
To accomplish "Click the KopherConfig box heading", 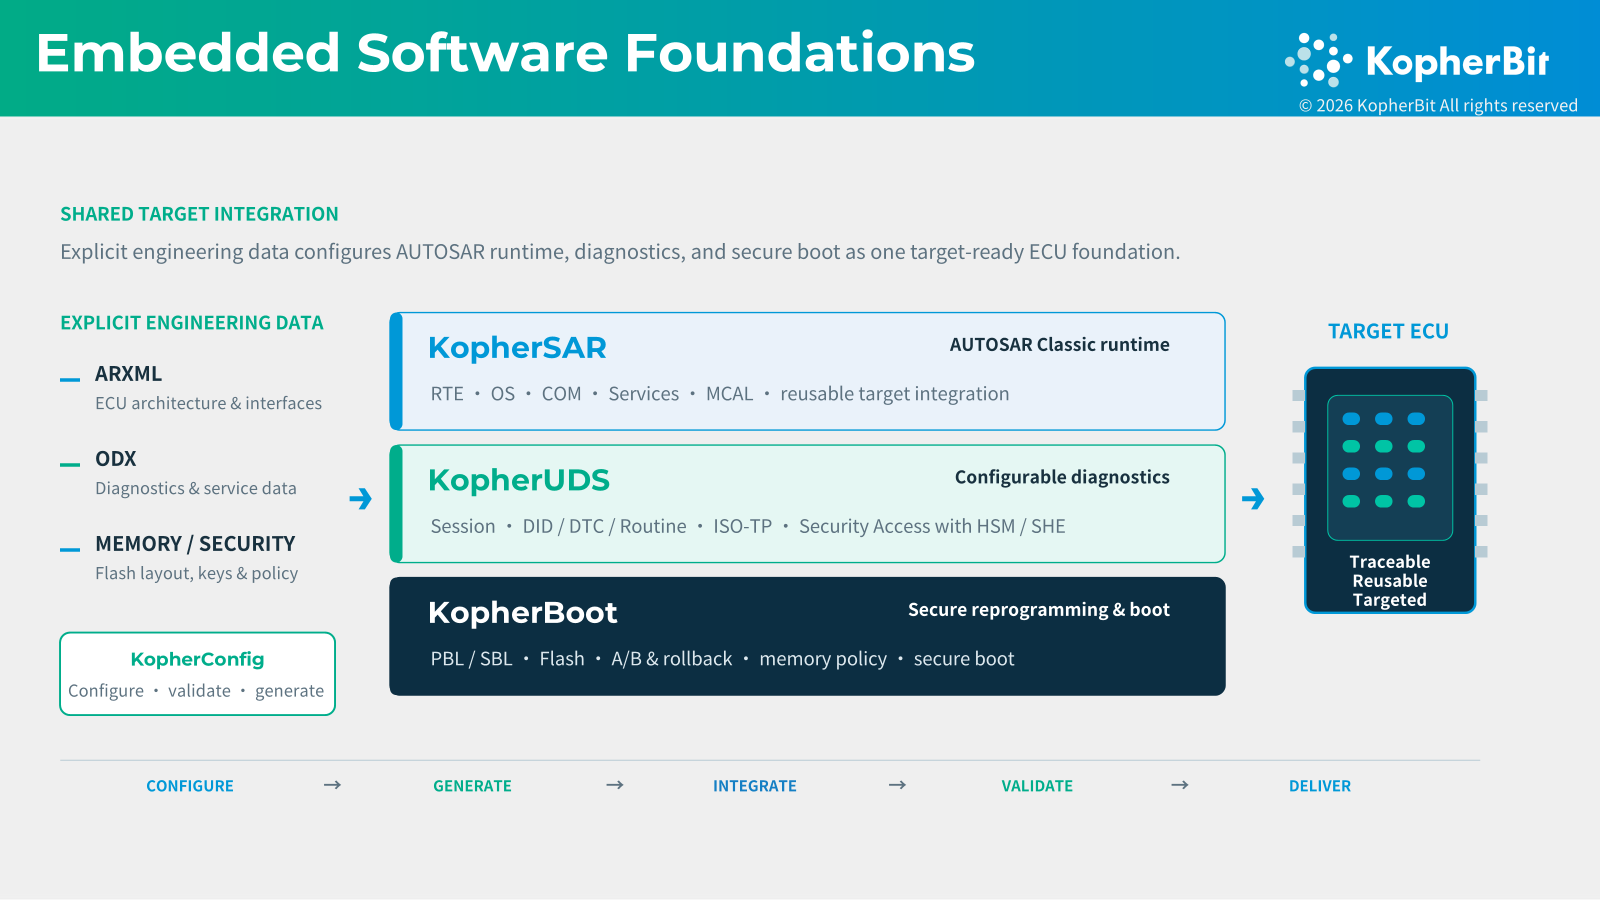I will pyautogui.click(x=197, y=659).
